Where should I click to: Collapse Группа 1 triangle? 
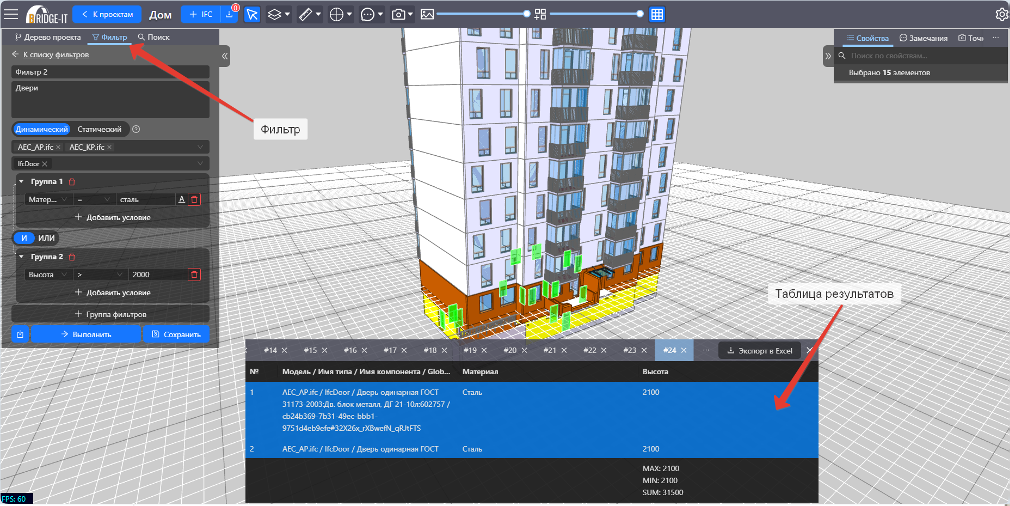click(21, 182)
